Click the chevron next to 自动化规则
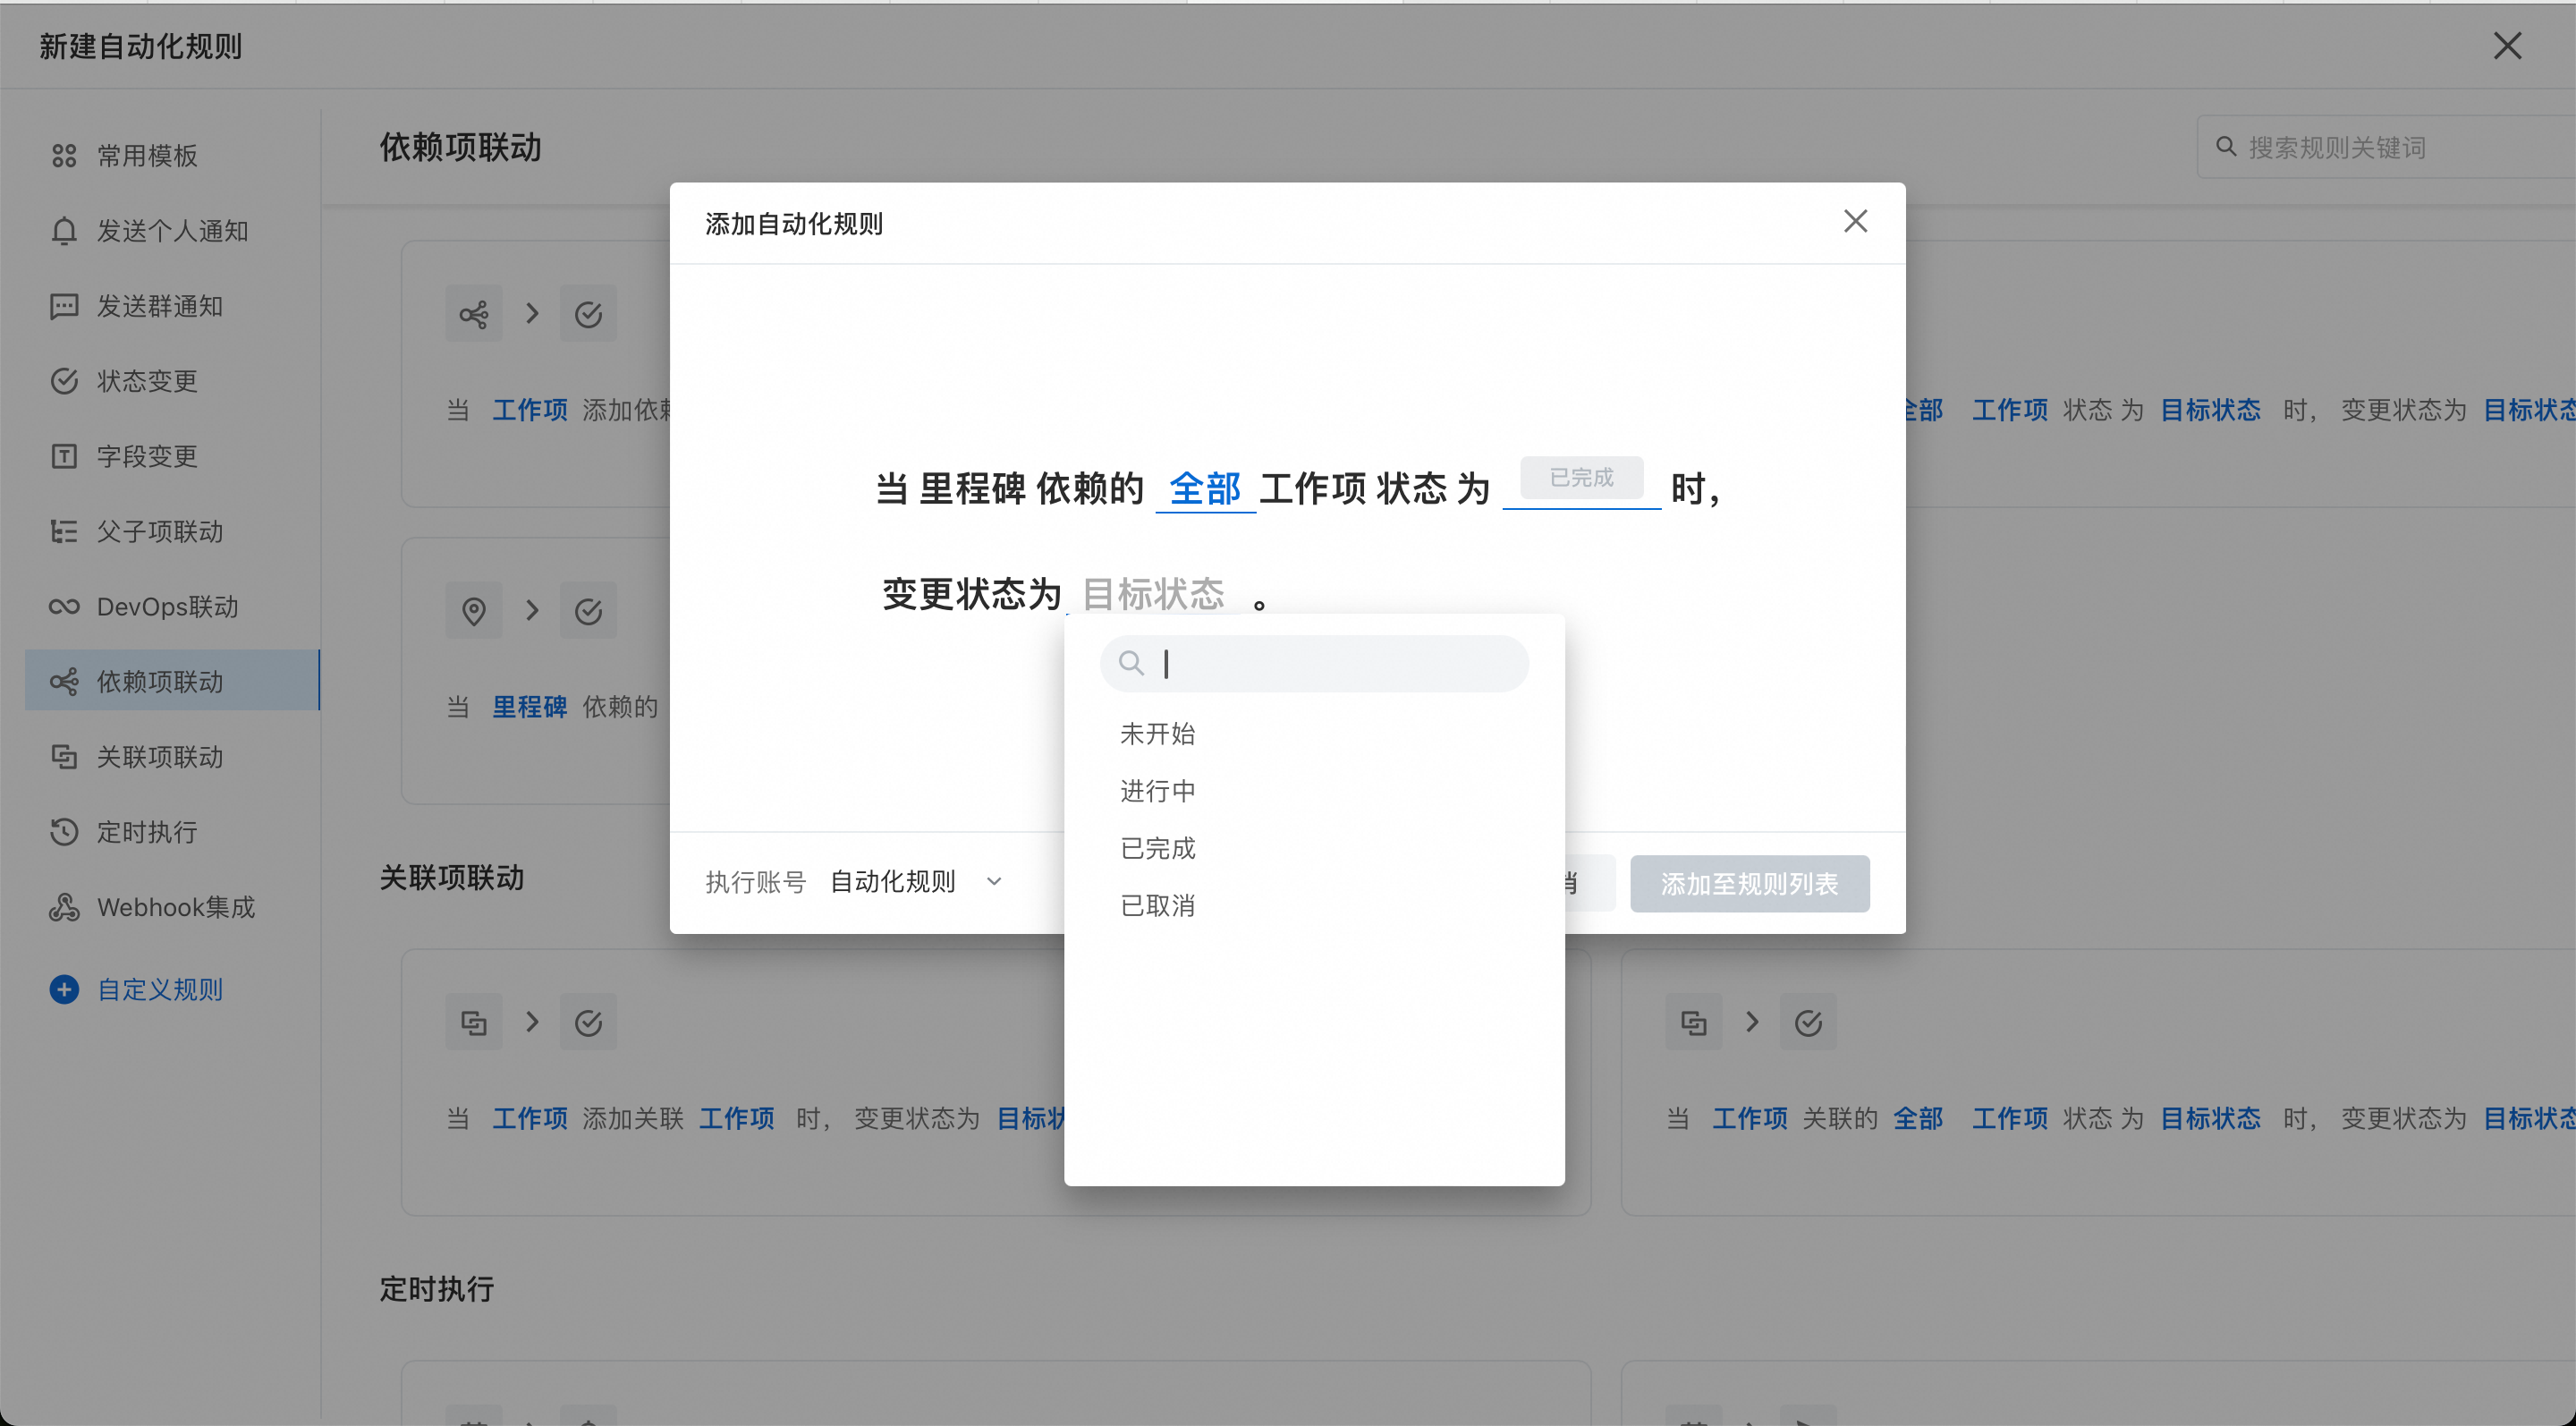Screen dimensions: 2576x1426 coord(994,881)
